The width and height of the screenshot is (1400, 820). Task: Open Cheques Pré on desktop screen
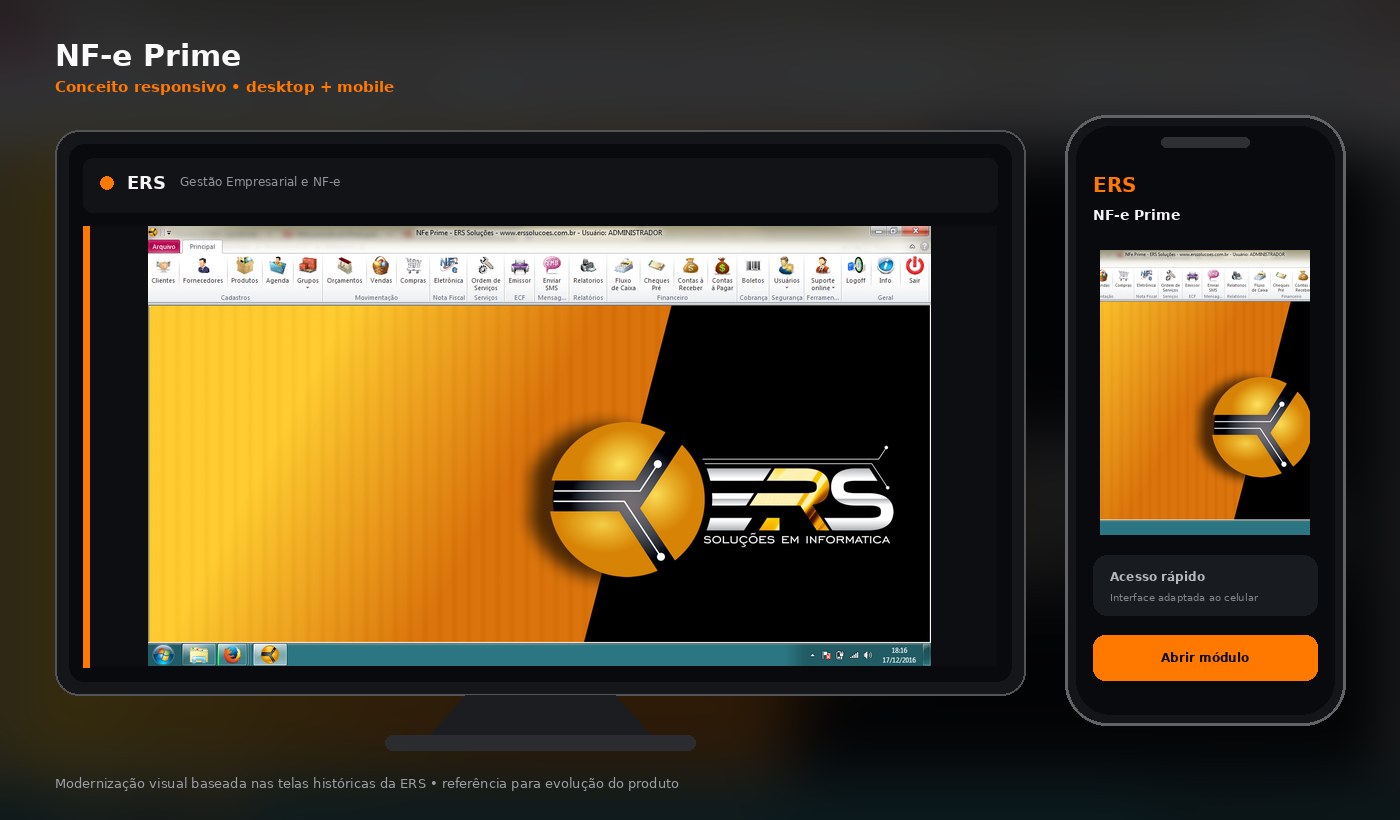[x=657, y=273]
